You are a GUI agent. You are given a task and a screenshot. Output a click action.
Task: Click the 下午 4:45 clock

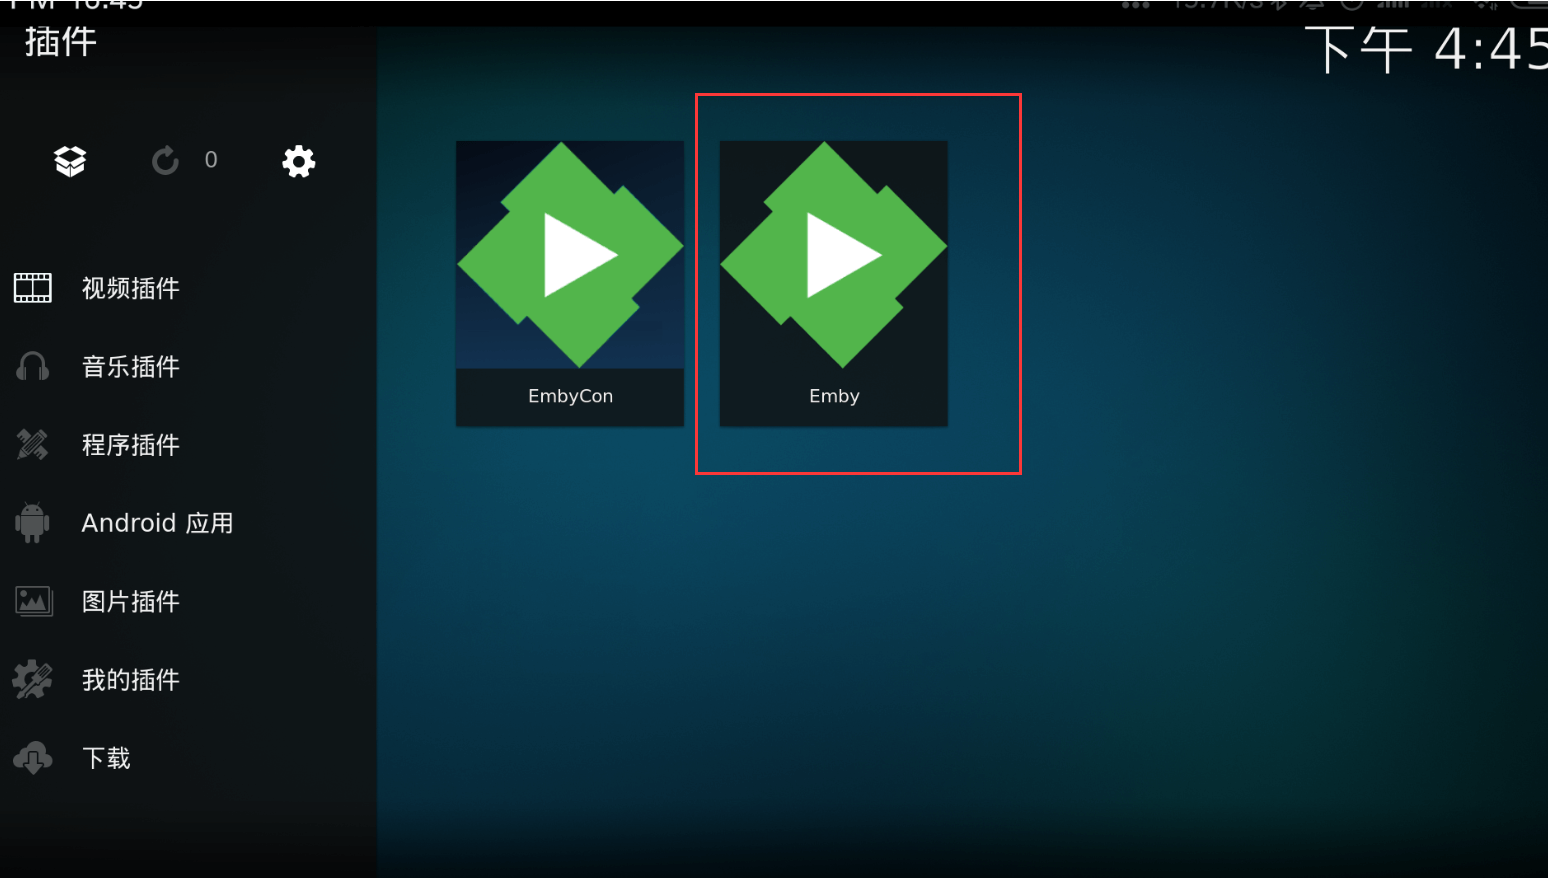[x=1426, y=49]
